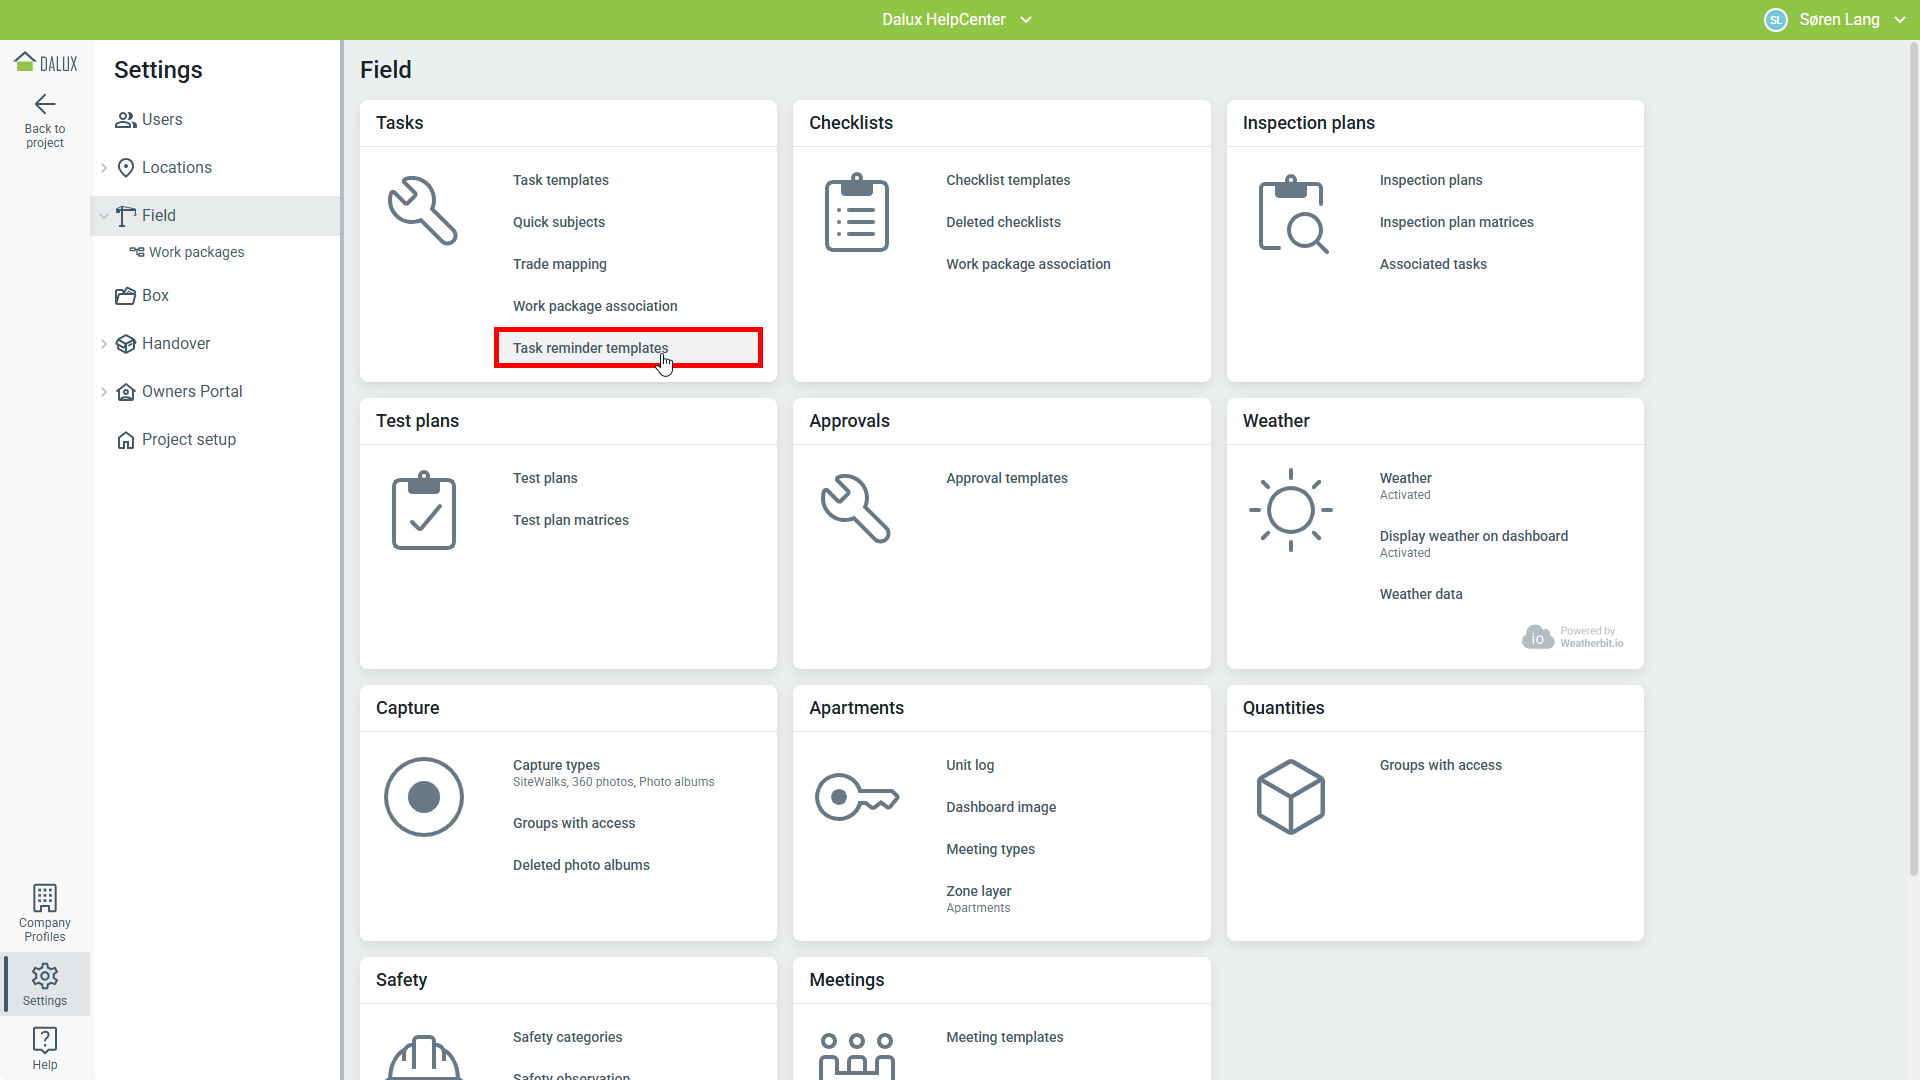This screenshot has height=1080, width=1920.
Task: Open Checklist templates link
Action: 1008,180
